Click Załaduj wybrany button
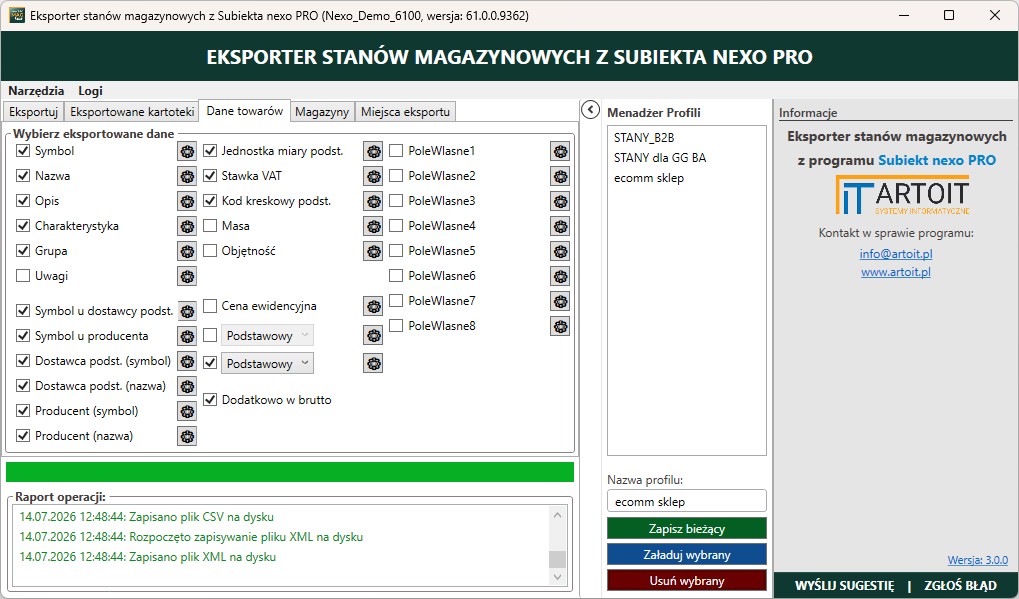 click(687, 554)
